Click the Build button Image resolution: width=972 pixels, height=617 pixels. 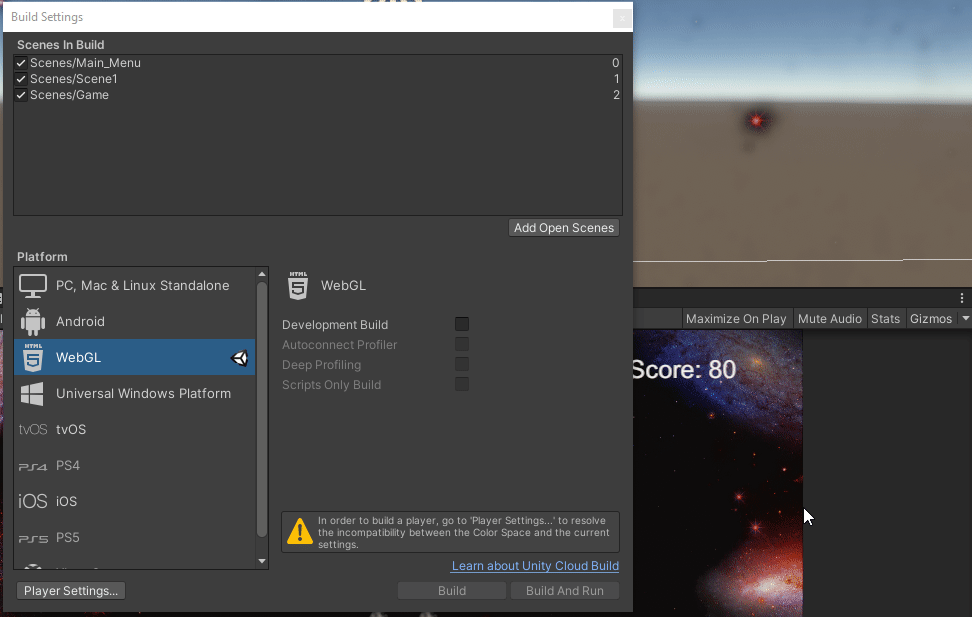click(x=452, y=591)
